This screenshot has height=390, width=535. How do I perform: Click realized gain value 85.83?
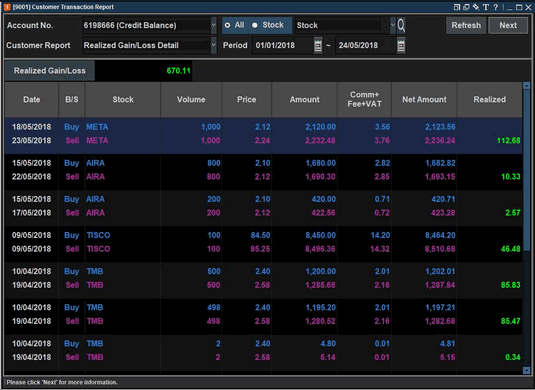tap(510, 285)
